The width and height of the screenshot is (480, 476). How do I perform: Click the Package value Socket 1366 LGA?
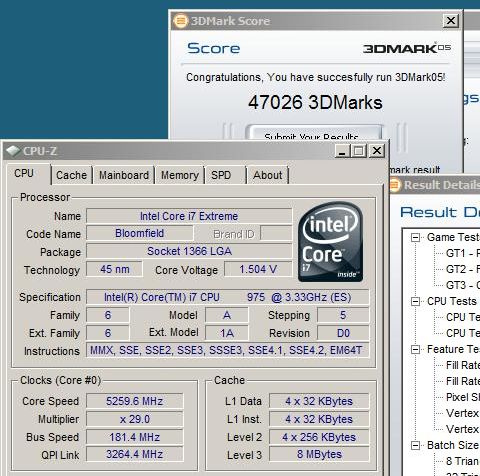tap(189, 251)
